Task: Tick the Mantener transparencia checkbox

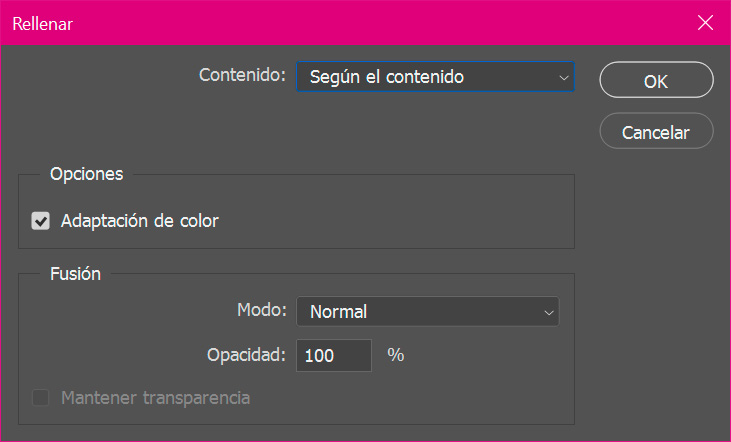Action: pos(41,398)
